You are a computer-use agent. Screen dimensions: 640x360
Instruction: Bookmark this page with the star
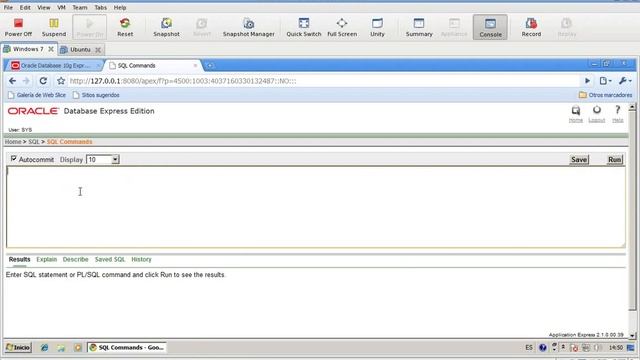tap(61, 81)
